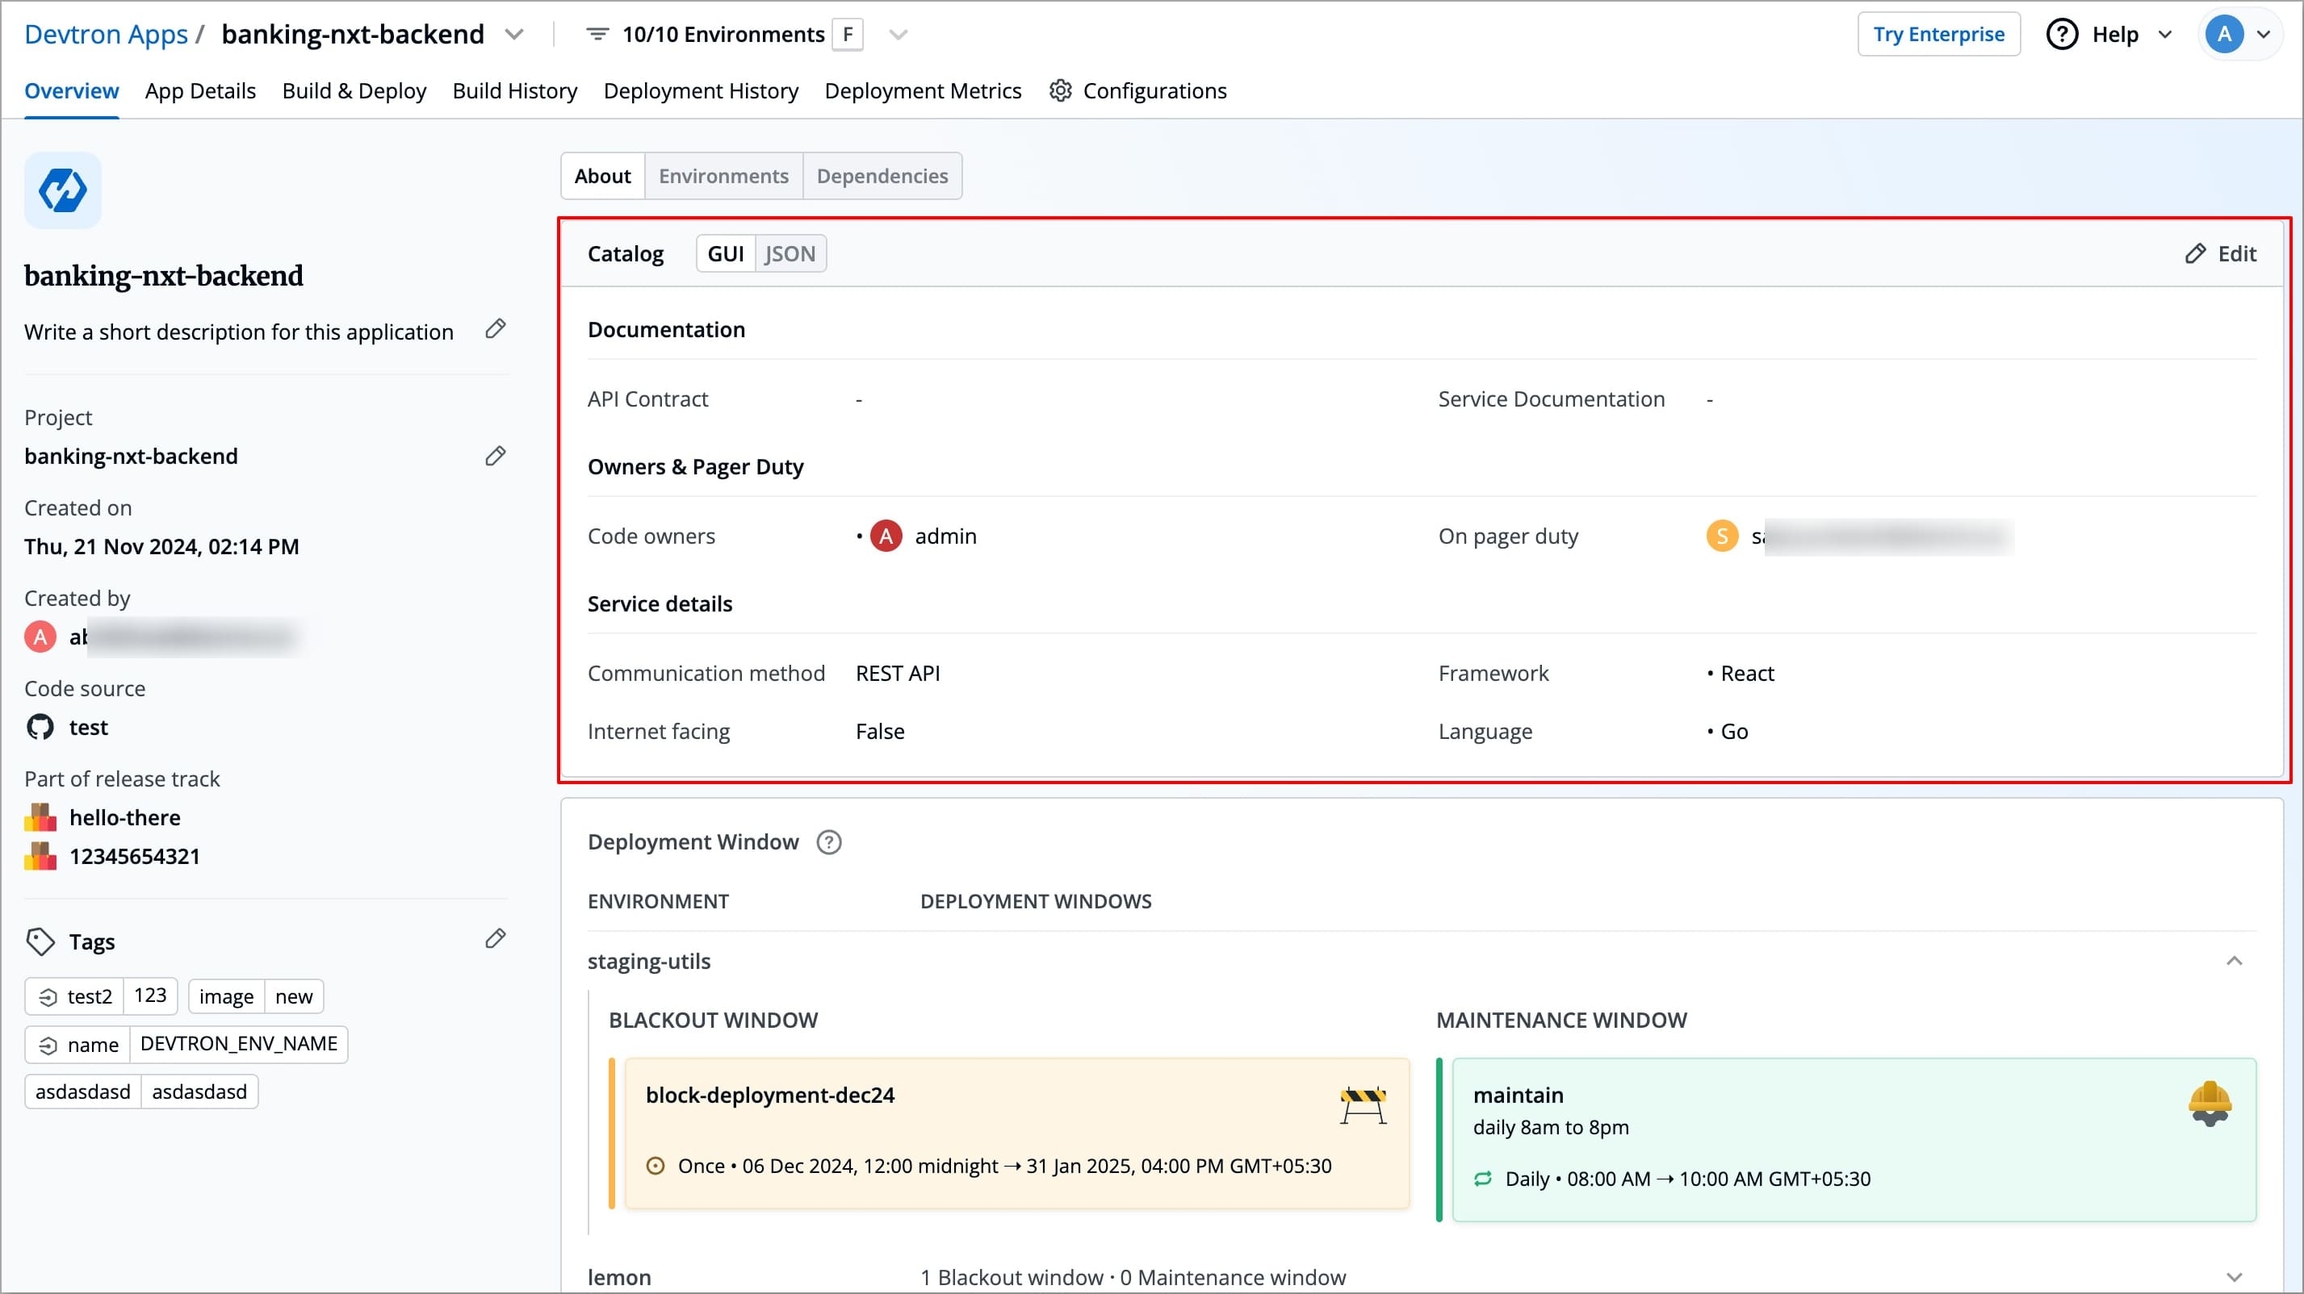Open the Deployment History tab
This screenshot has width=2304, height=1294.
coord(701,91)
